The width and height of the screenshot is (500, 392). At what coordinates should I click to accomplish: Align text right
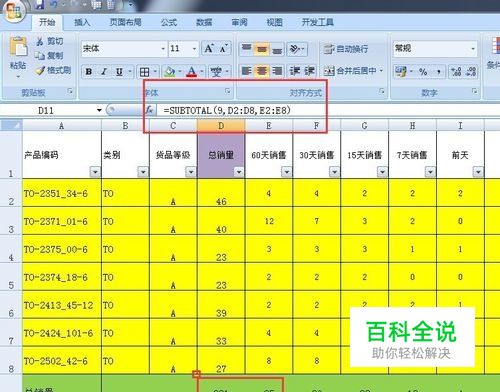(277, 71)
